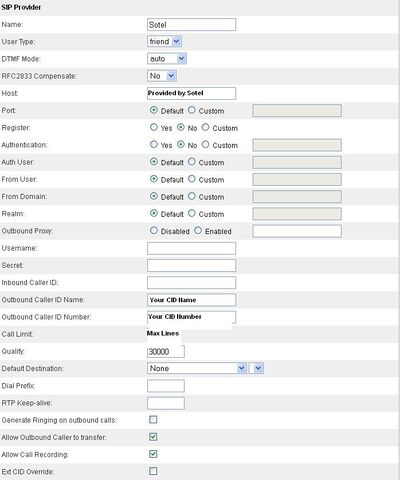Image resolution: width=400 pixels, height=480 pixels.
Task: Select Custom for Auth User
Action: (x=192, y=162)
